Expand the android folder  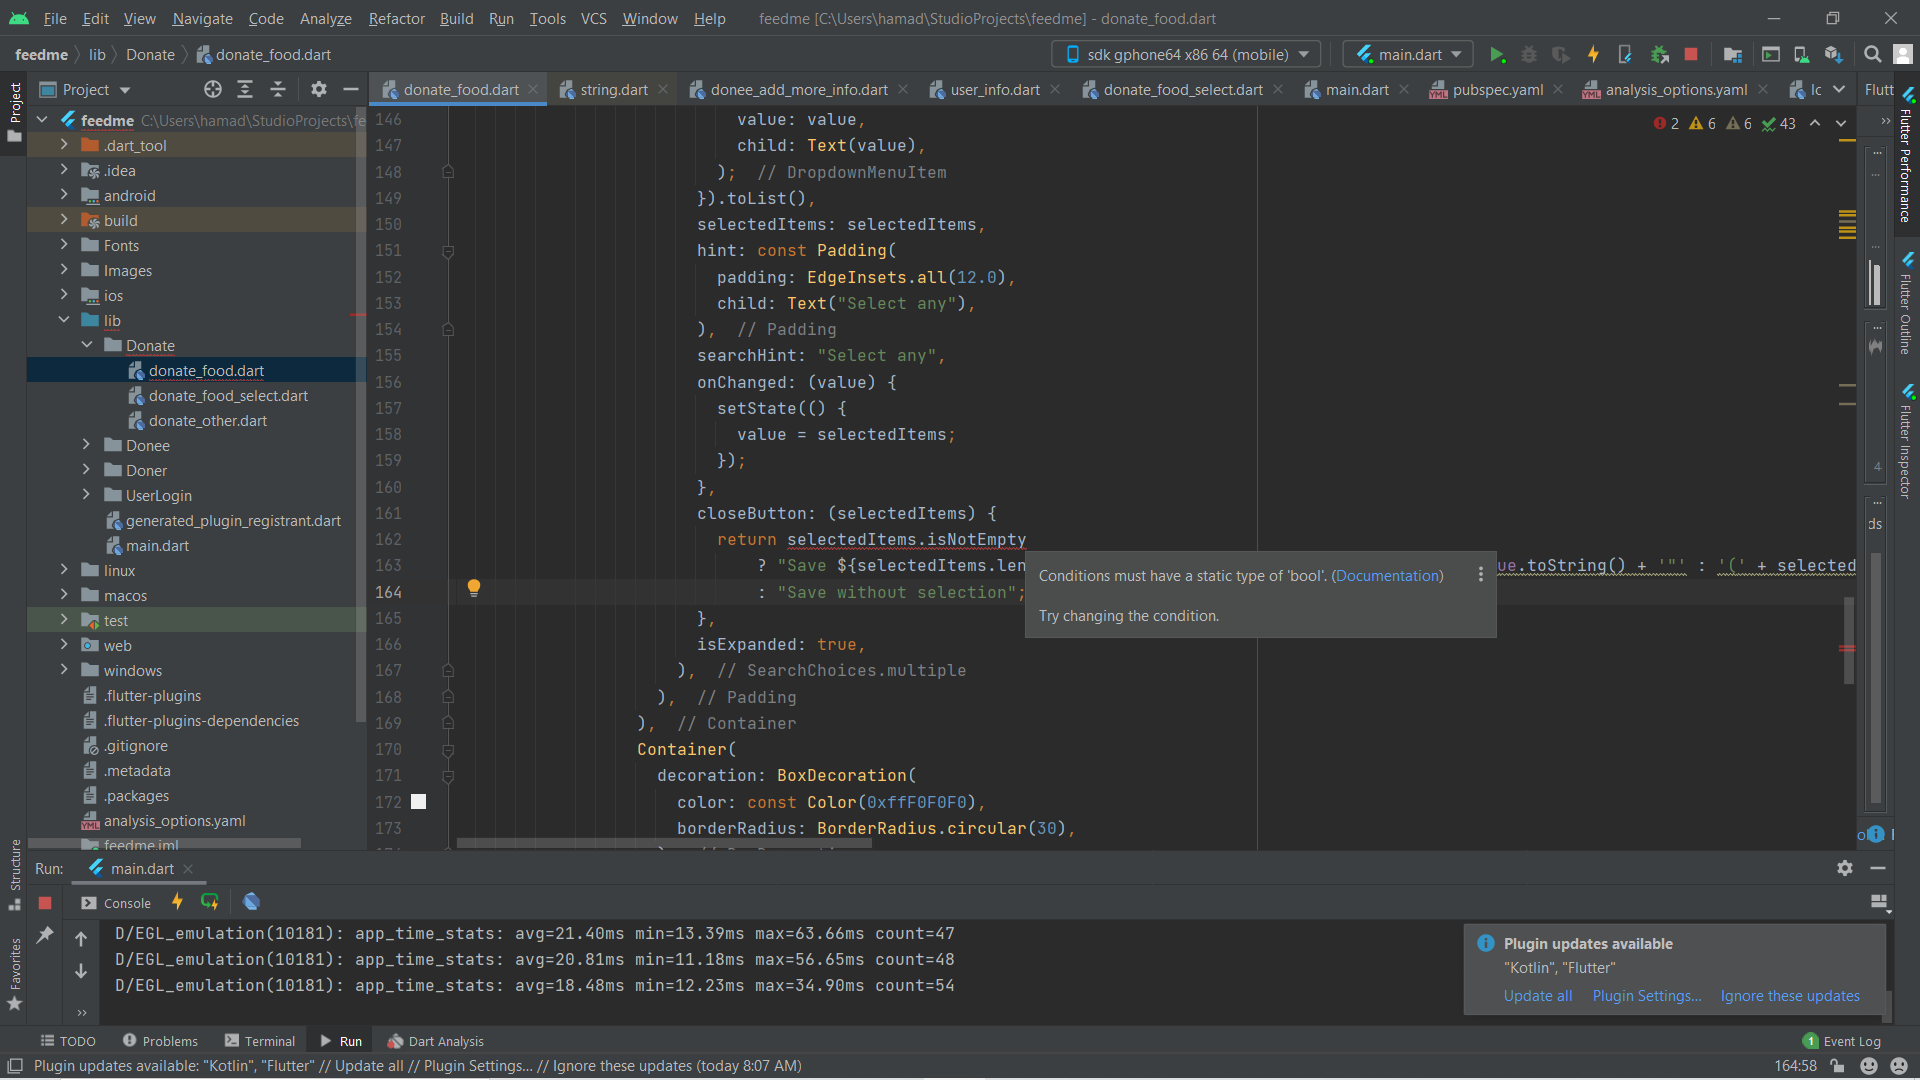(x=64, y=195)
